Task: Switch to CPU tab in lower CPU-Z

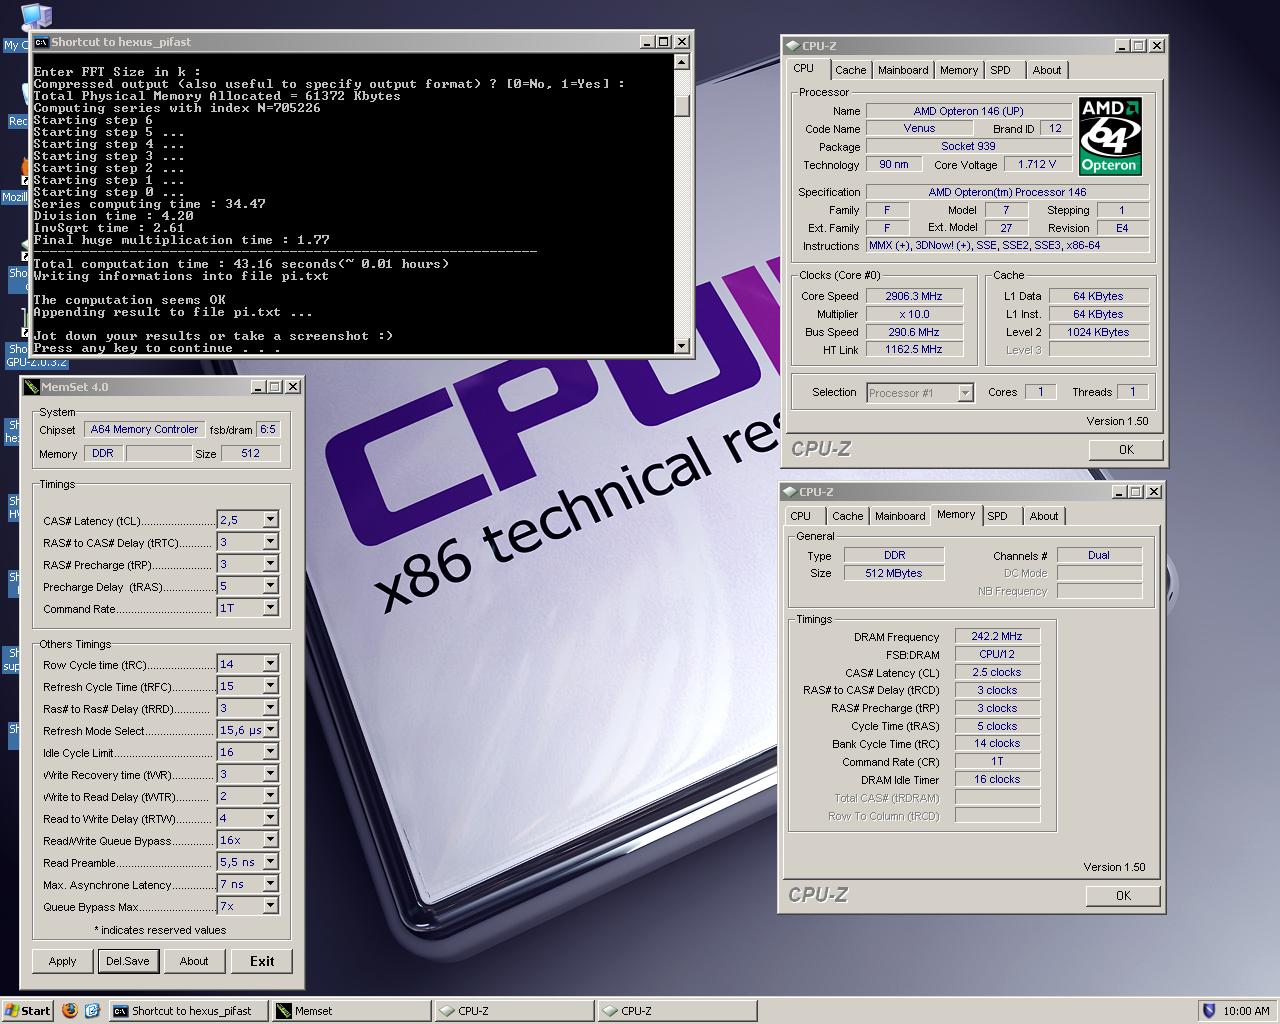Action: coord(801,516)
